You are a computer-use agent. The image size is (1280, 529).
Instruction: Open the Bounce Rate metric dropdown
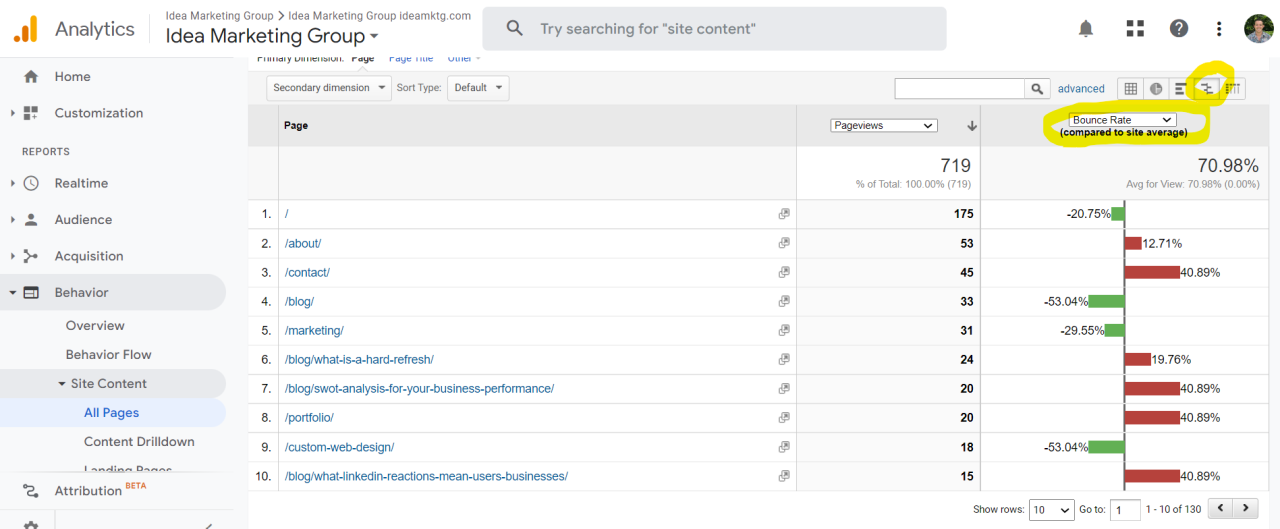pos(1123,120)
